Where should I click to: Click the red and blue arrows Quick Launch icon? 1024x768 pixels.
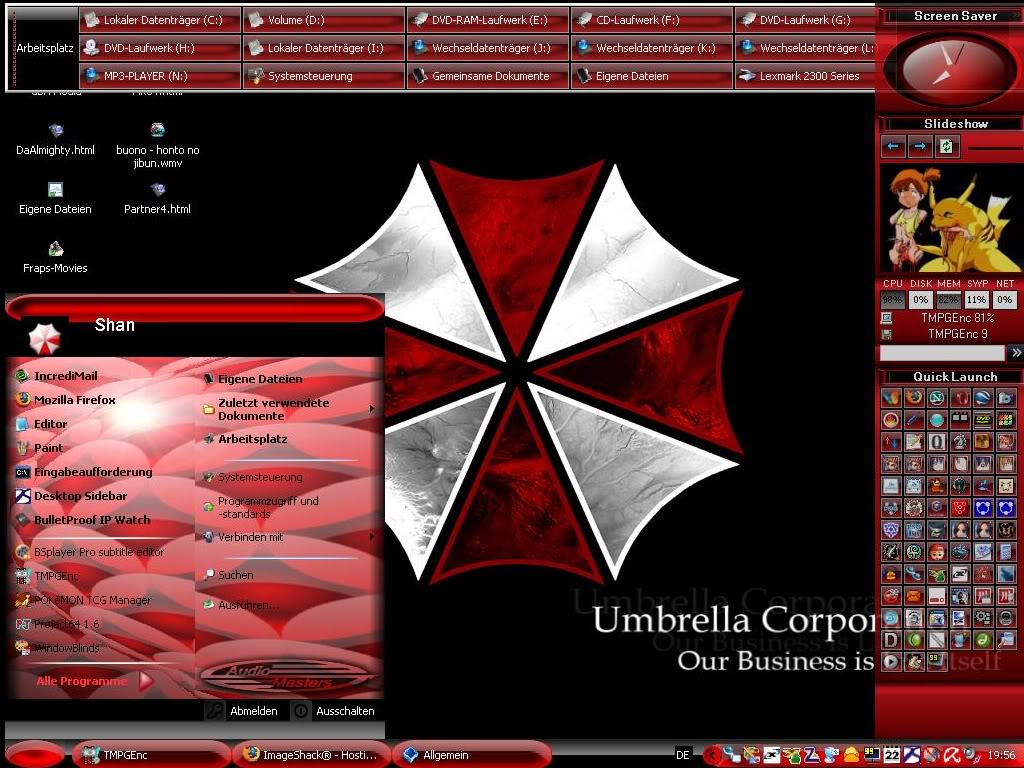point(891,441)
